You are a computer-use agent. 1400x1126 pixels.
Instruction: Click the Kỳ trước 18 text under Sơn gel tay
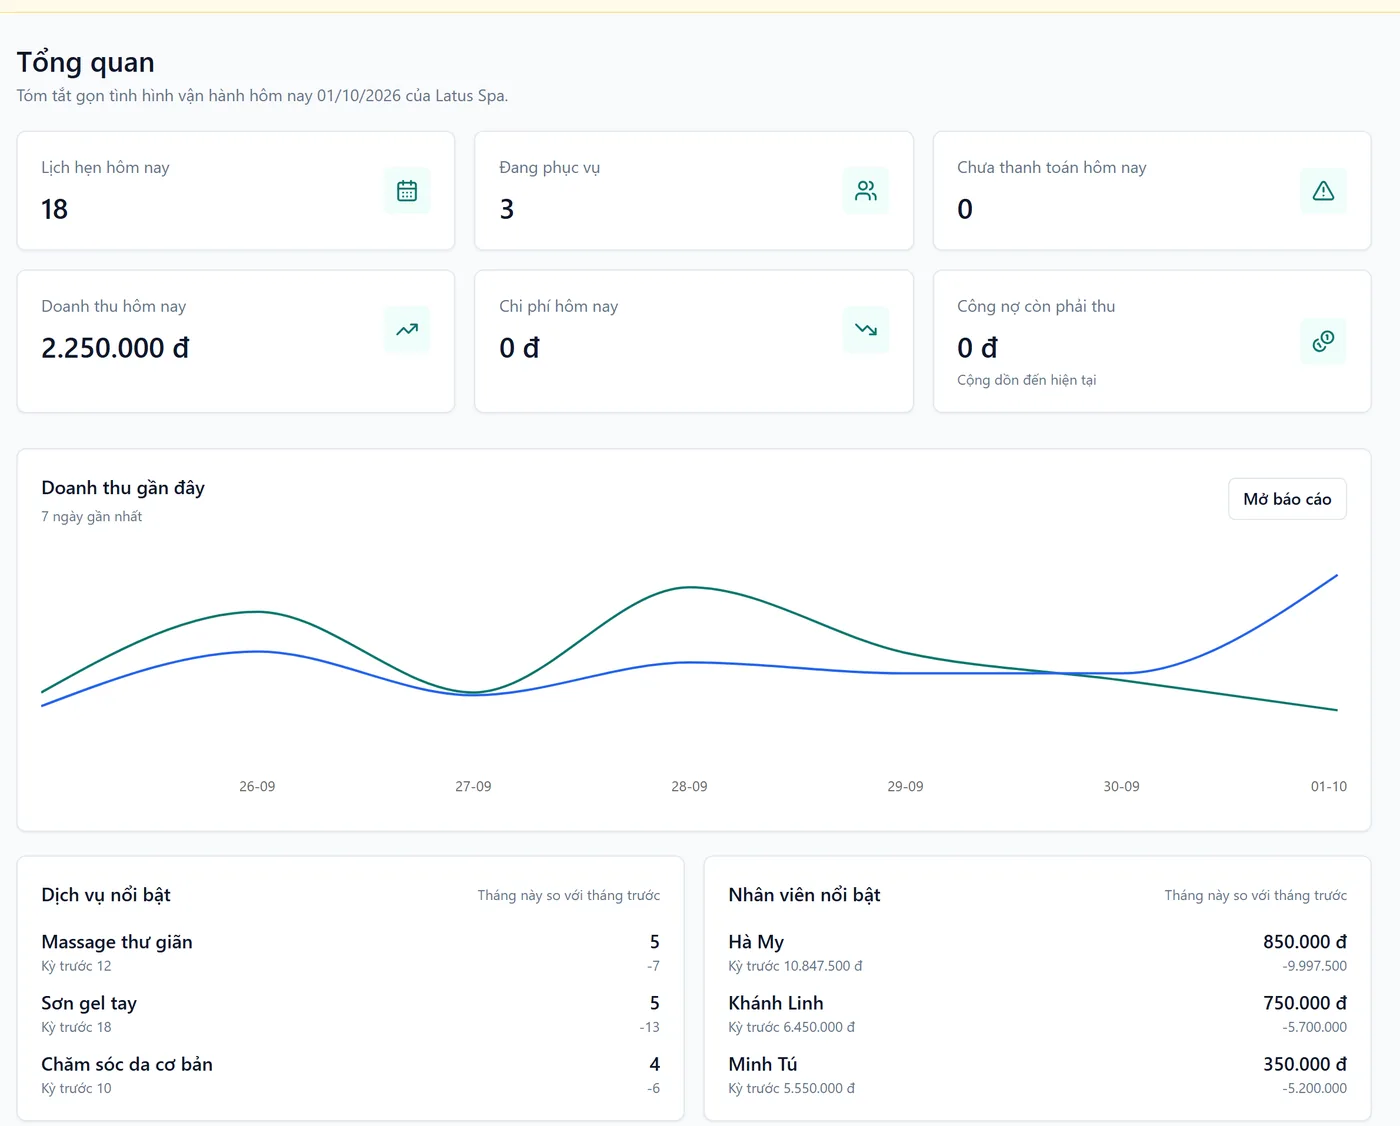[x=76, y=1027]
